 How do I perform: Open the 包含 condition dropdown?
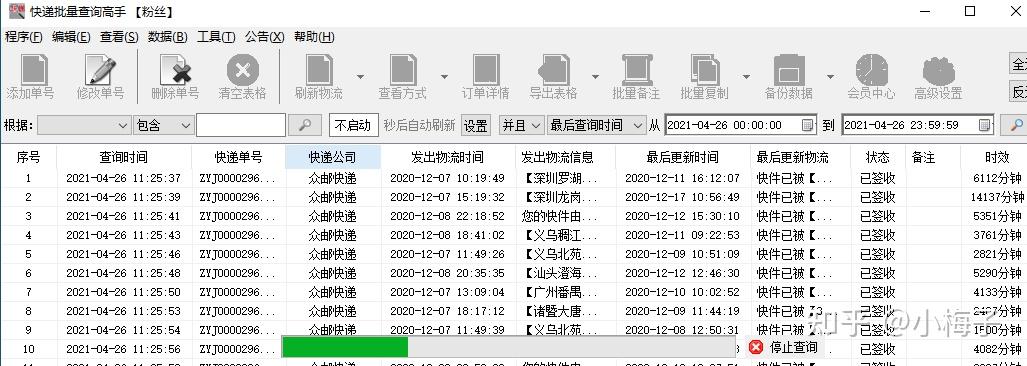click(x=163, y=124)
